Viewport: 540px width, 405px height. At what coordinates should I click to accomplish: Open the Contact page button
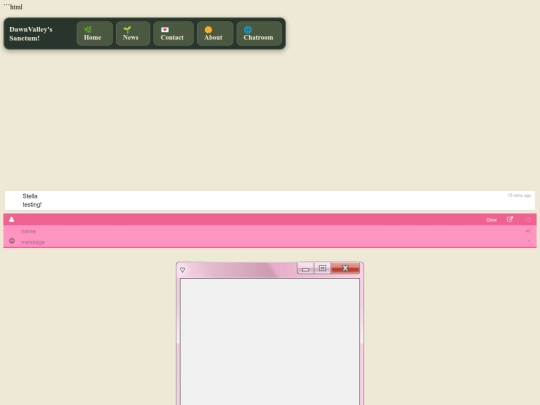[173, 33]
